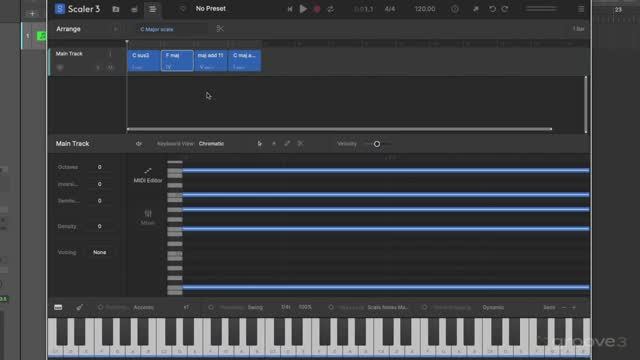Image resolution: width=640 pixels, height=360 pixels.
Task: Toggle the Keys Lock power button
Action: pos(331,307)
